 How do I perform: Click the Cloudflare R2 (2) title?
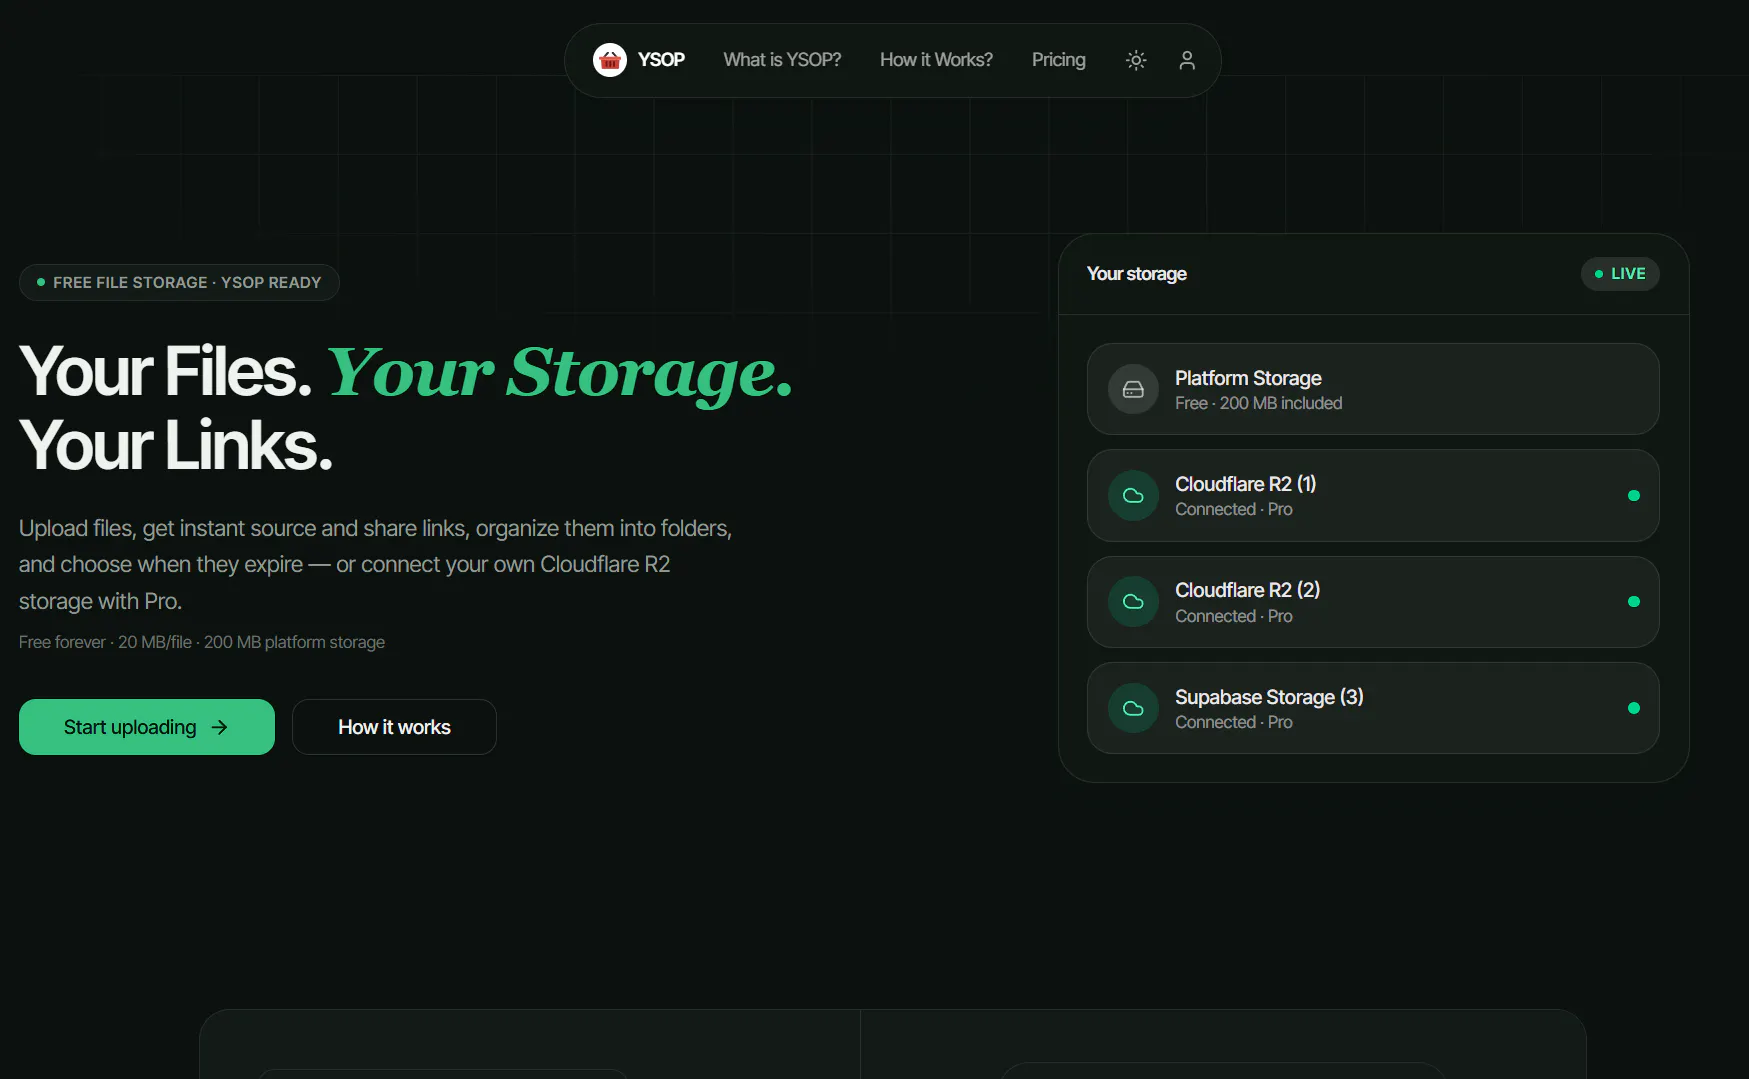1247,590
